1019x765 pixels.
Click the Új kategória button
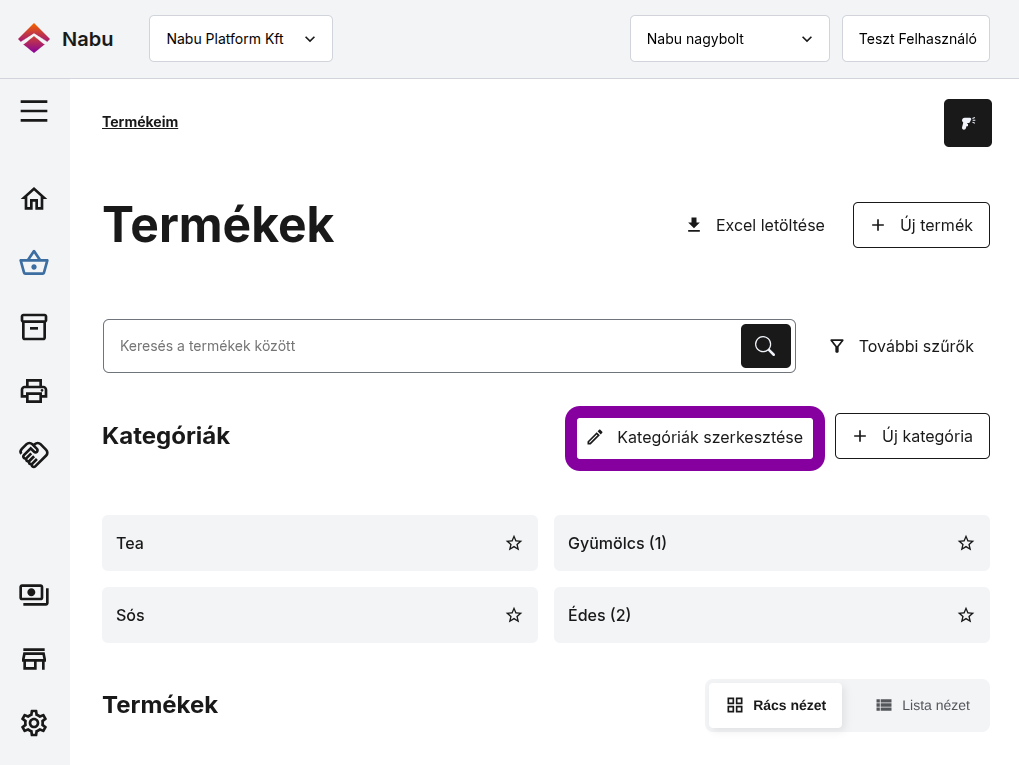pos(912,436)
